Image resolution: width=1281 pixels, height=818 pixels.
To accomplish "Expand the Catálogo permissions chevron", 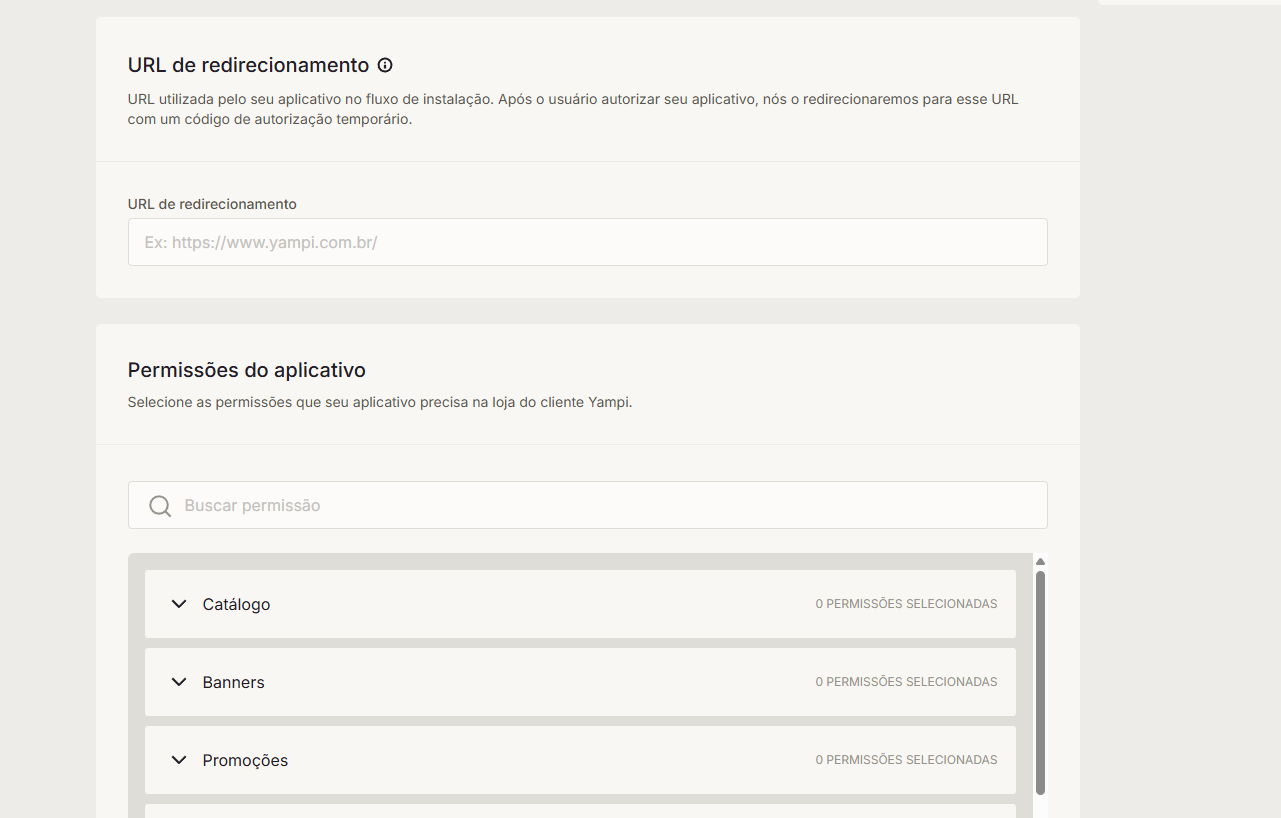I will (x=179, y=604).
